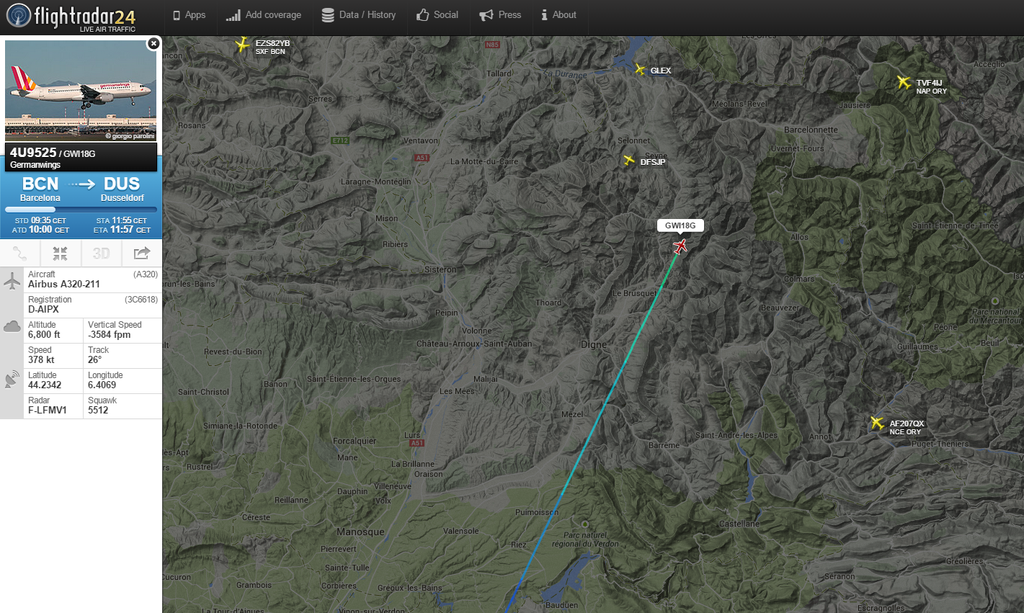Open the Apps menu
The image size is (1024, 613).
(x=189, y=15)
